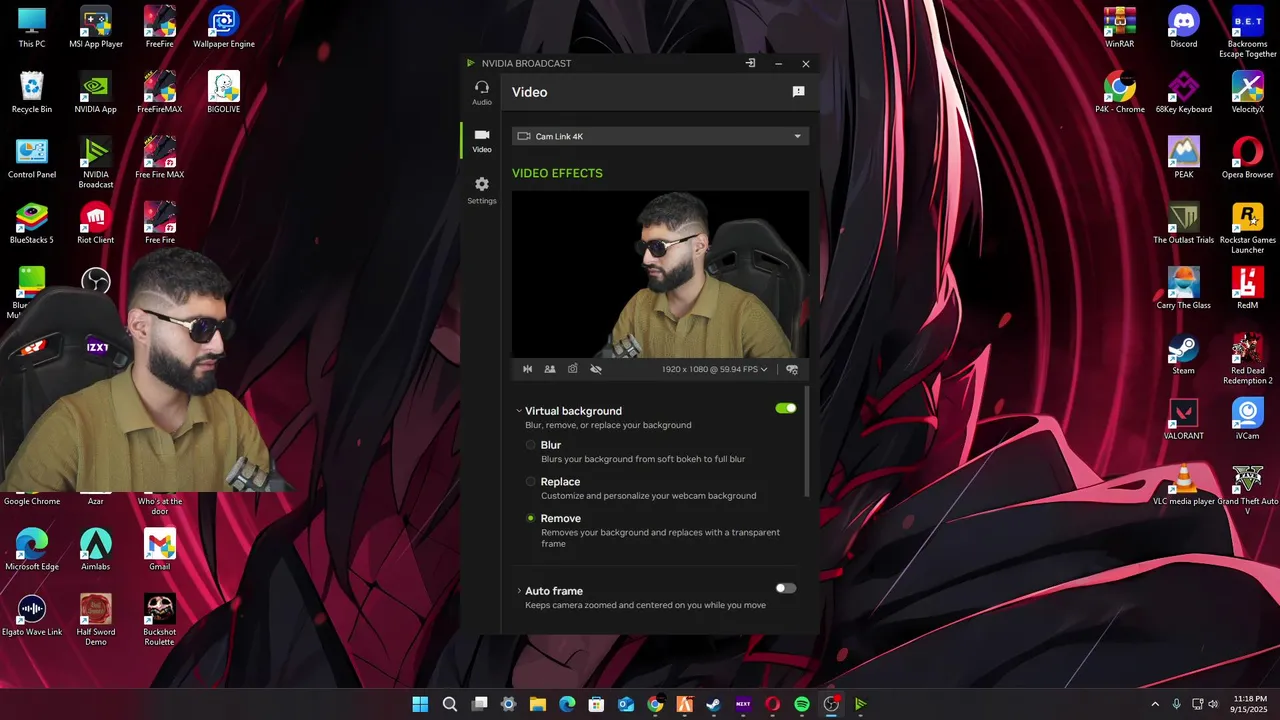Screen dimensions: 1280x720
Task: Open Red Dead Redemption 2 desktop icon
Action: [x=1248, y=358]
